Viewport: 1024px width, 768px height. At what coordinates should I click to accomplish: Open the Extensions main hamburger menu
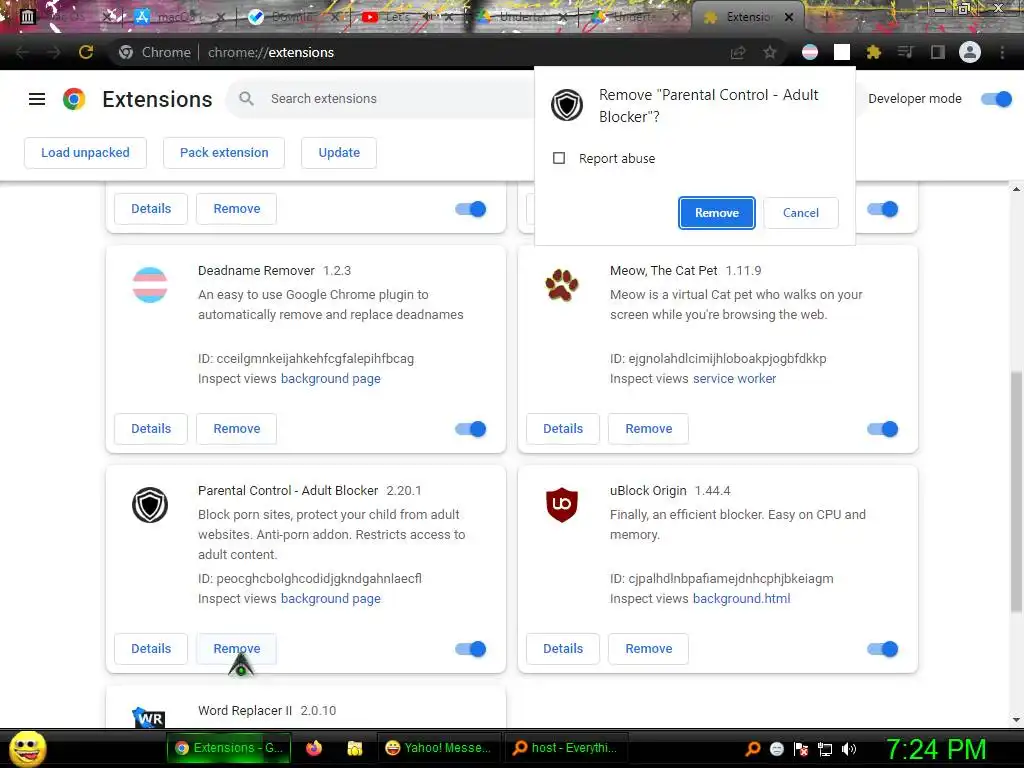pos(37,99)
